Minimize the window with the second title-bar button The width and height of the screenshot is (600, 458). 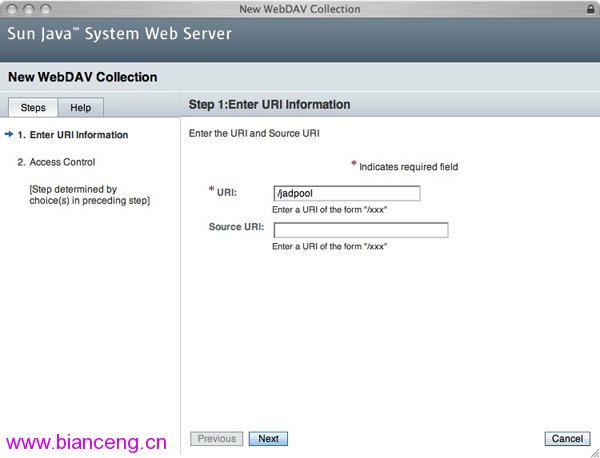[29, 9]
